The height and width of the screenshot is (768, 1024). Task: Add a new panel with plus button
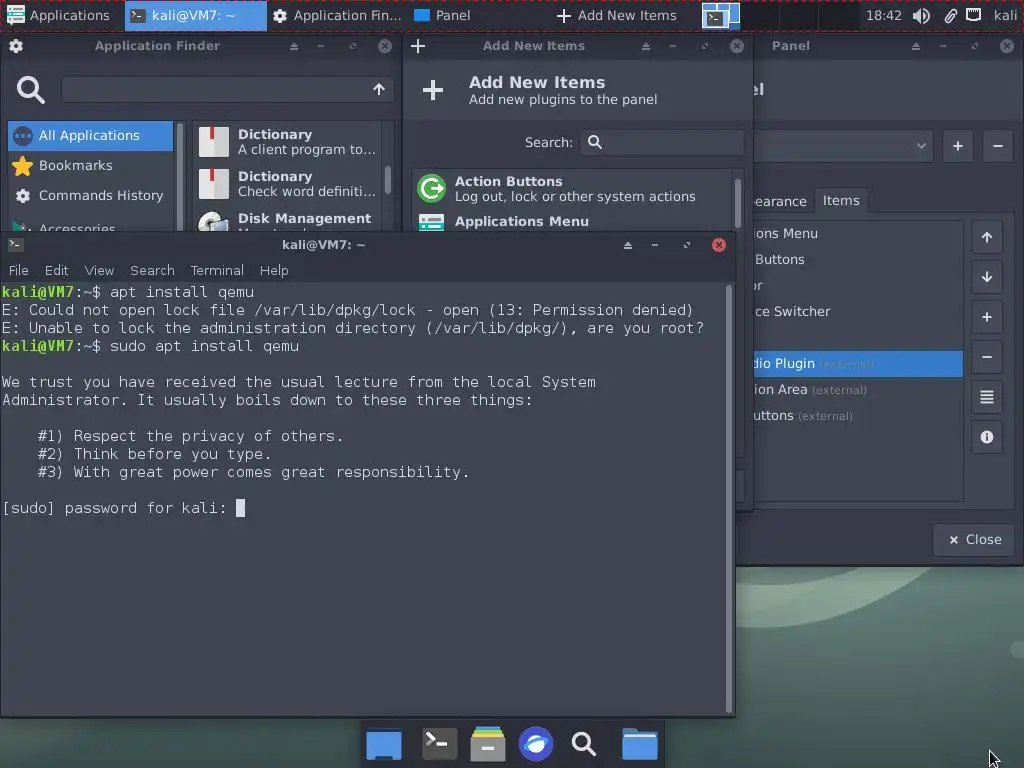tap(958, 146)
